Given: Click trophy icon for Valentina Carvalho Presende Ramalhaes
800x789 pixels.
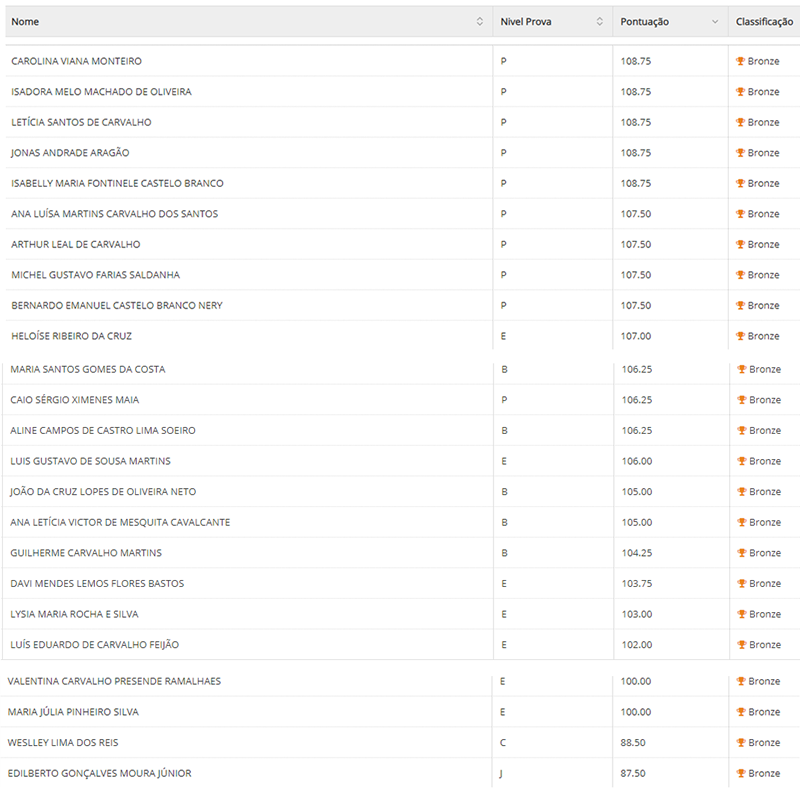Looking at the screenshot, I should [741, 681].
